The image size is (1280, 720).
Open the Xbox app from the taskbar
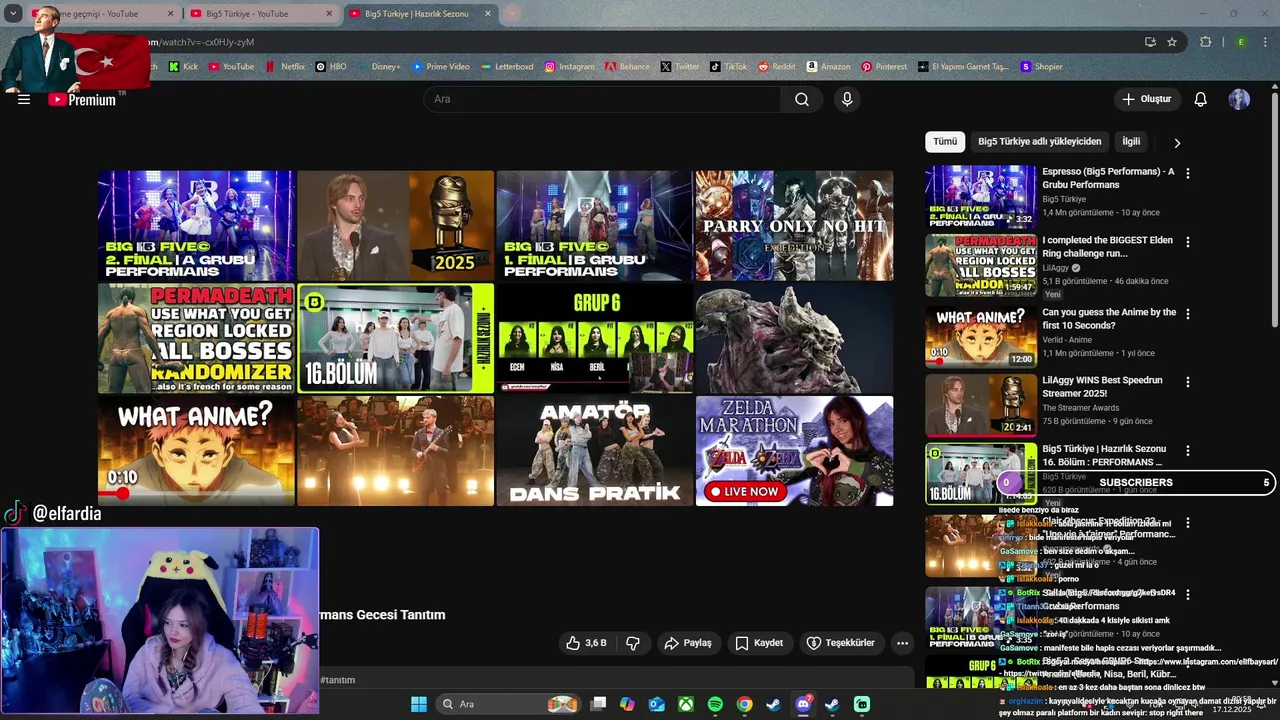click(686, 704)
